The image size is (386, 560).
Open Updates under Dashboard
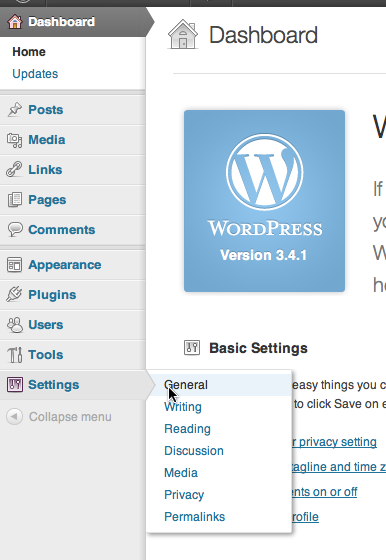(x=35, y=74)
